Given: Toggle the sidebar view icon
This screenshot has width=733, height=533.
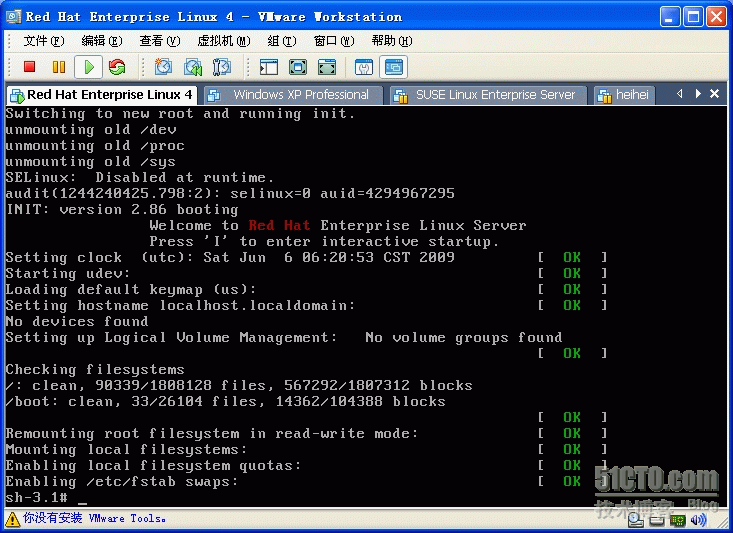Looking at the screenshot, I should tap(269, 67).
